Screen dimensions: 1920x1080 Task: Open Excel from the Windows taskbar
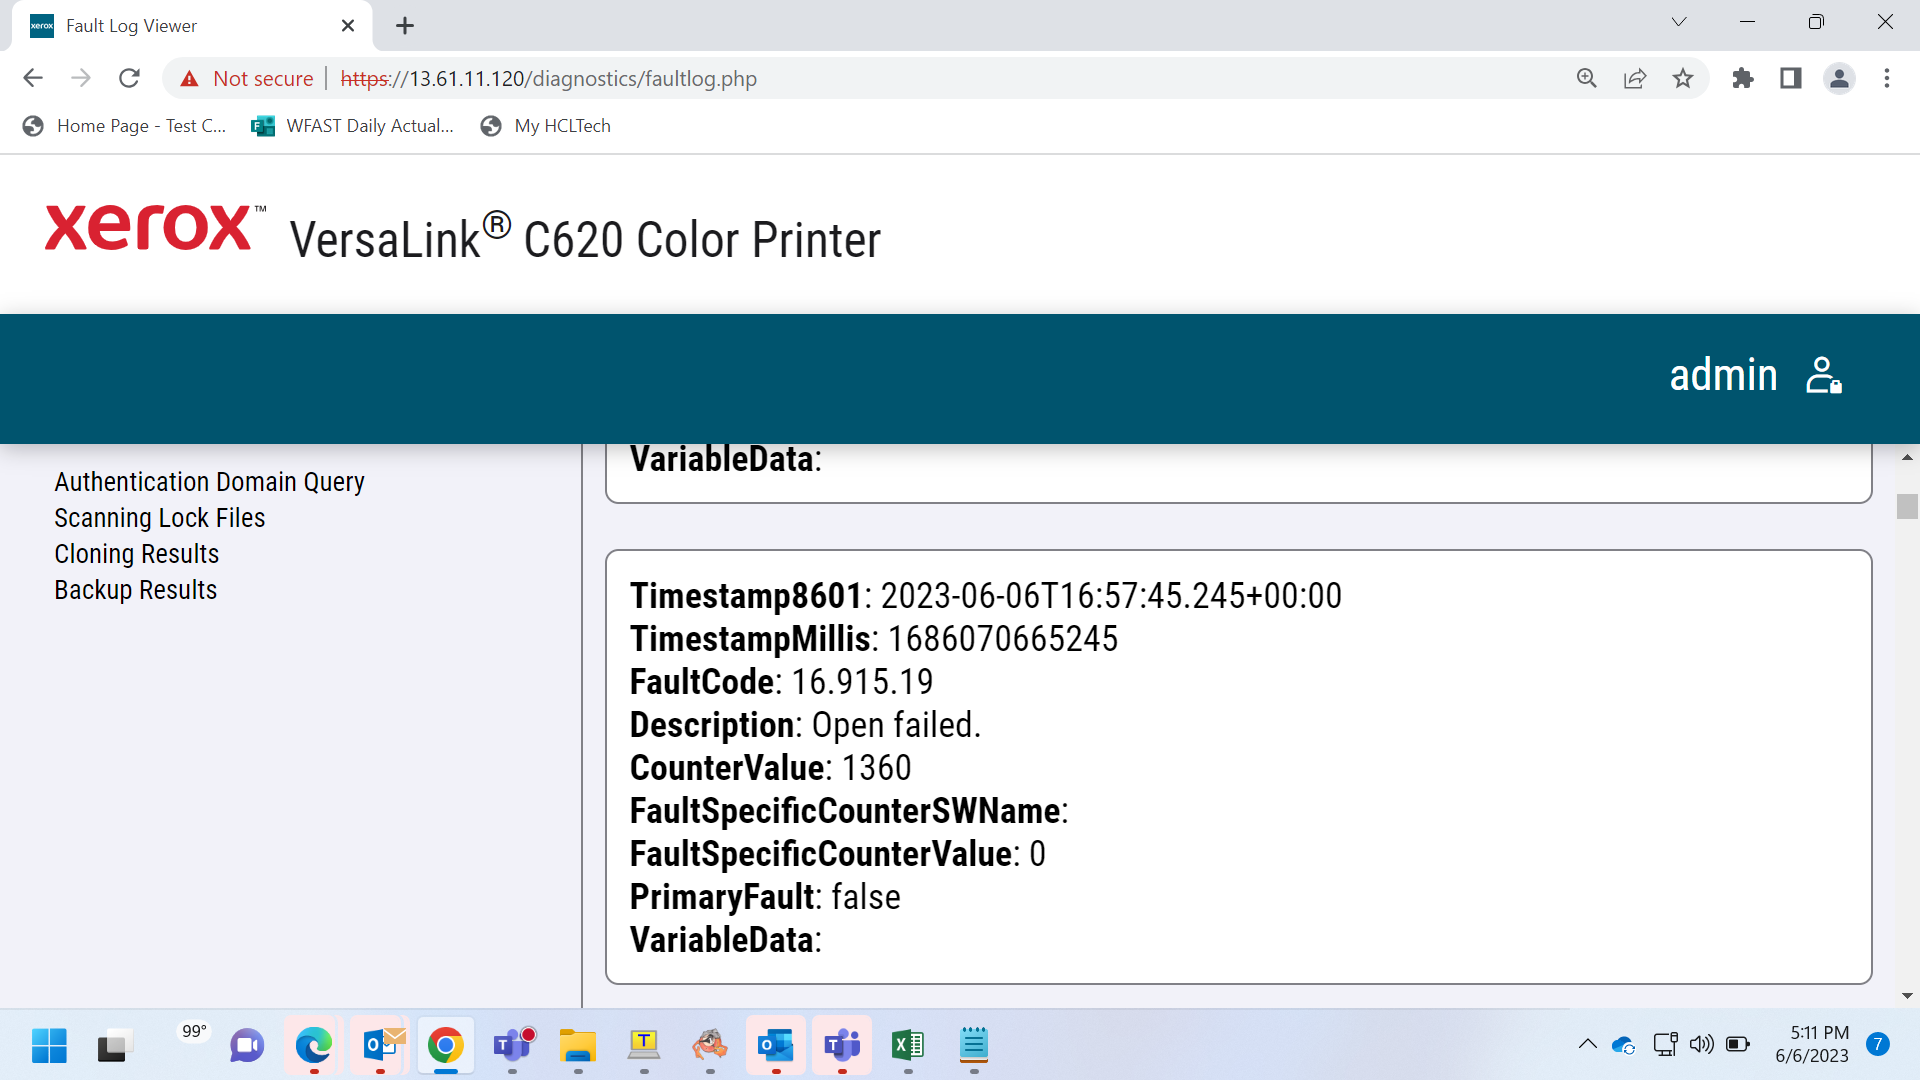[x=908, y=1046]
